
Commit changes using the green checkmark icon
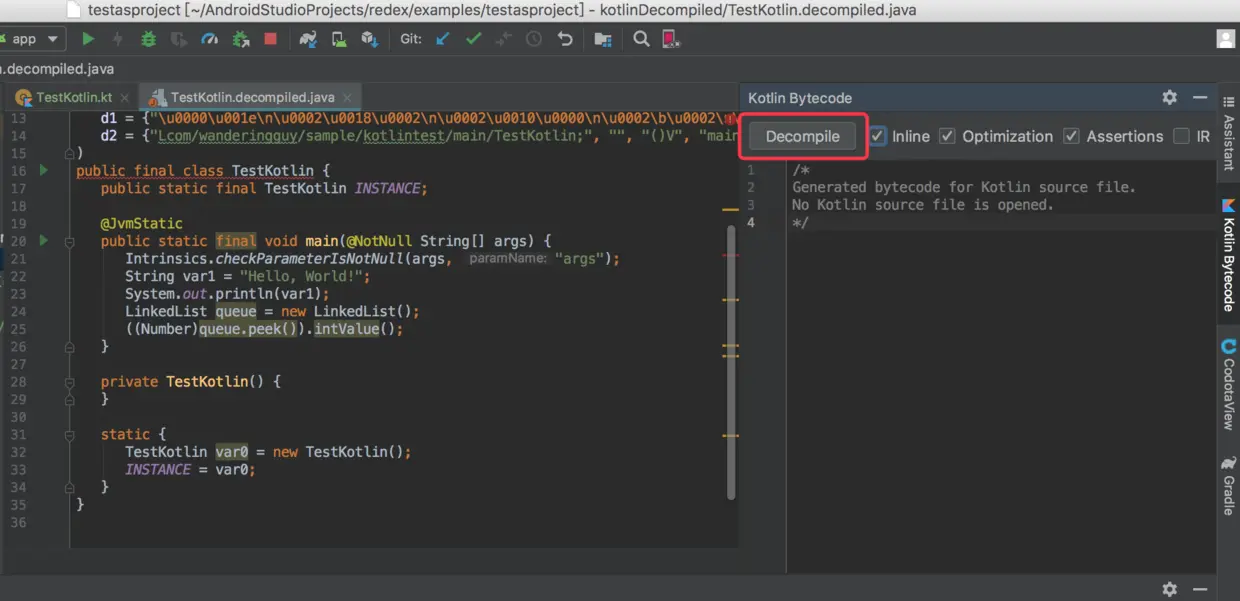point(473,39)
